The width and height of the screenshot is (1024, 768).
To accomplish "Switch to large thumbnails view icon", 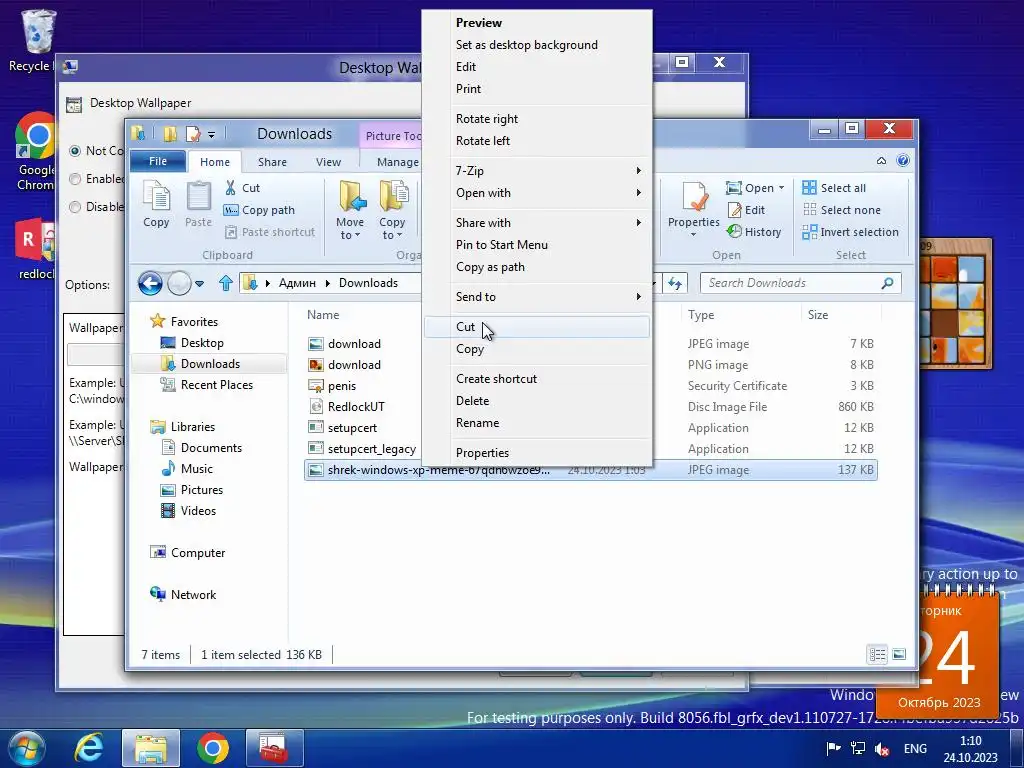I will point(899,654).
